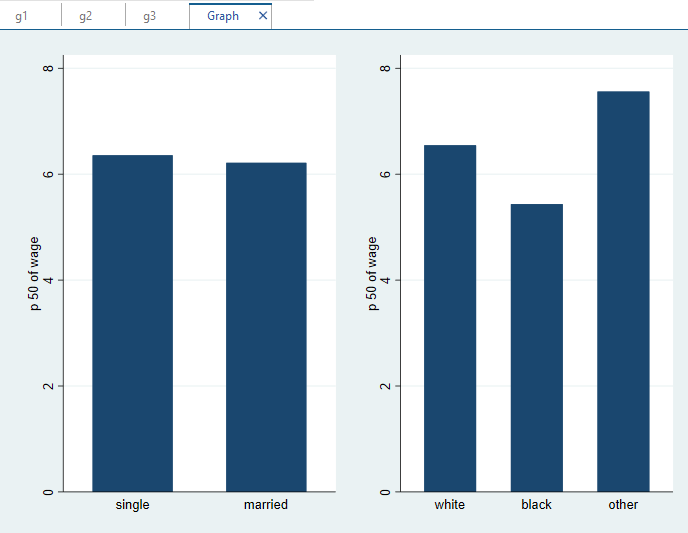Select the g3 tab
Image resolution: width=688 pixels, height=533 pixels.
pos(149,16)
